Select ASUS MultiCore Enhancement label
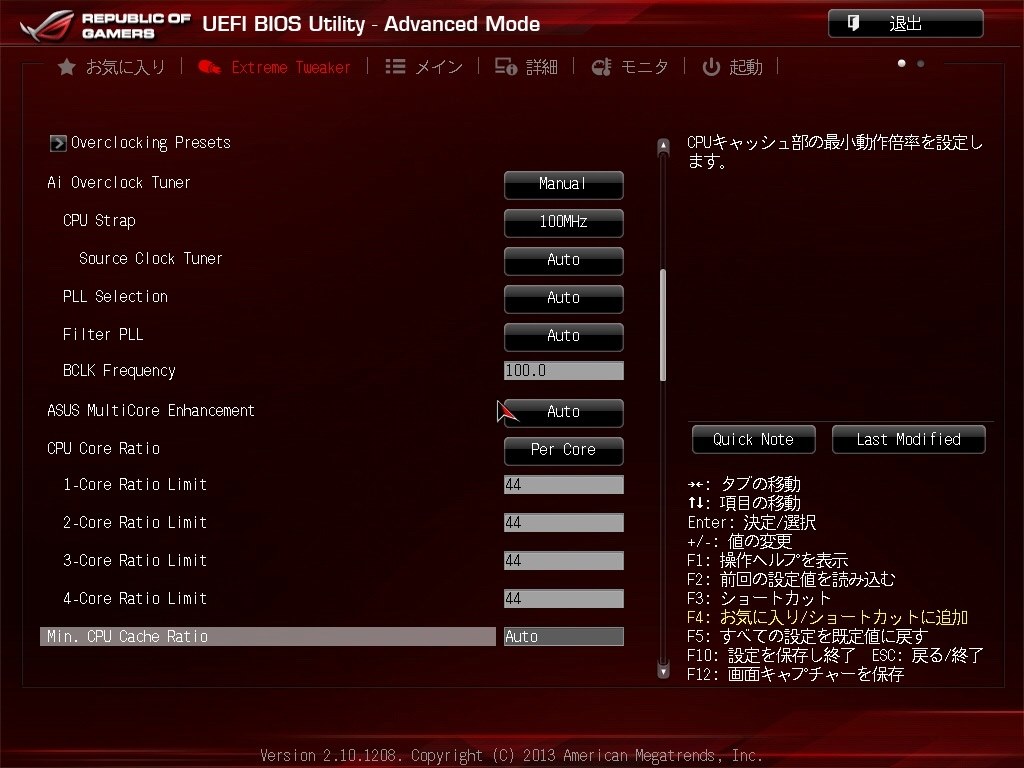 [x=151, y=411]
